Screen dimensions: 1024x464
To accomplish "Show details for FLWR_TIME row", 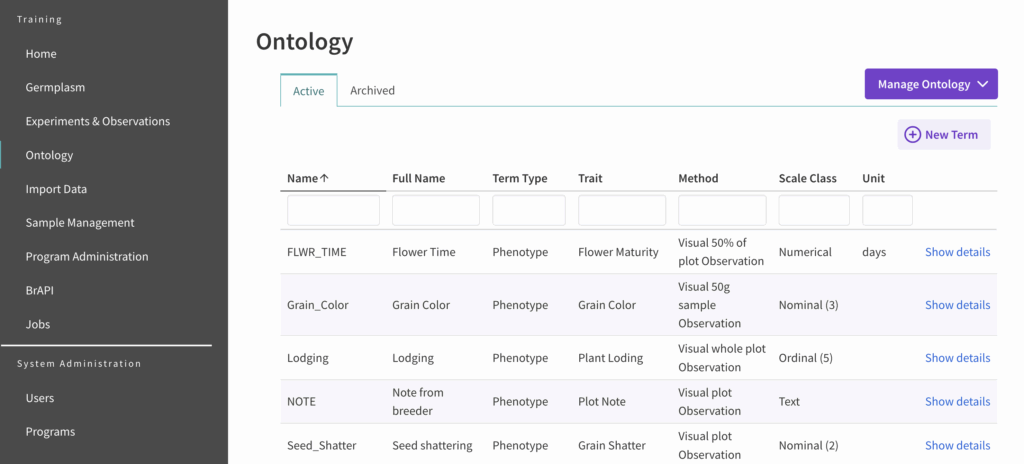I will point(957,252).
